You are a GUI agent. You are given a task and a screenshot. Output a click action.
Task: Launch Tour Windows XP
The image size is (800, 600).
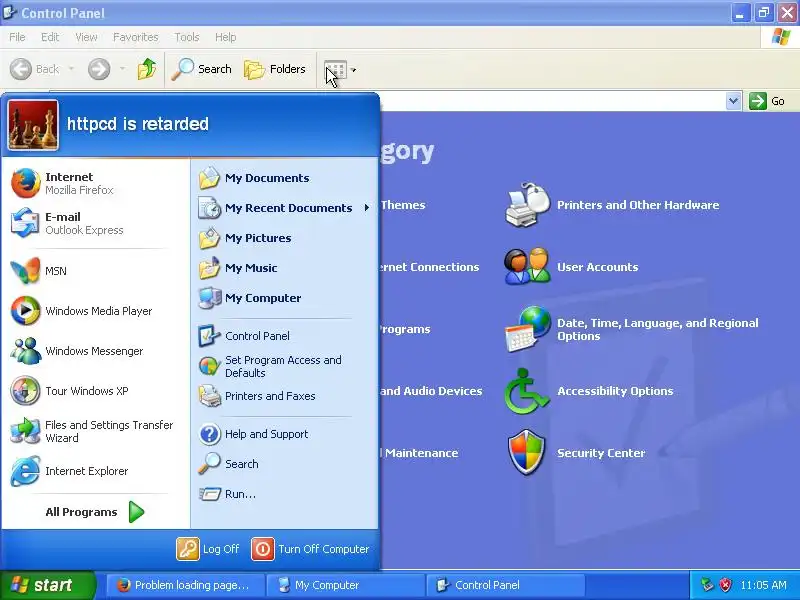click(x=96, y=391)
